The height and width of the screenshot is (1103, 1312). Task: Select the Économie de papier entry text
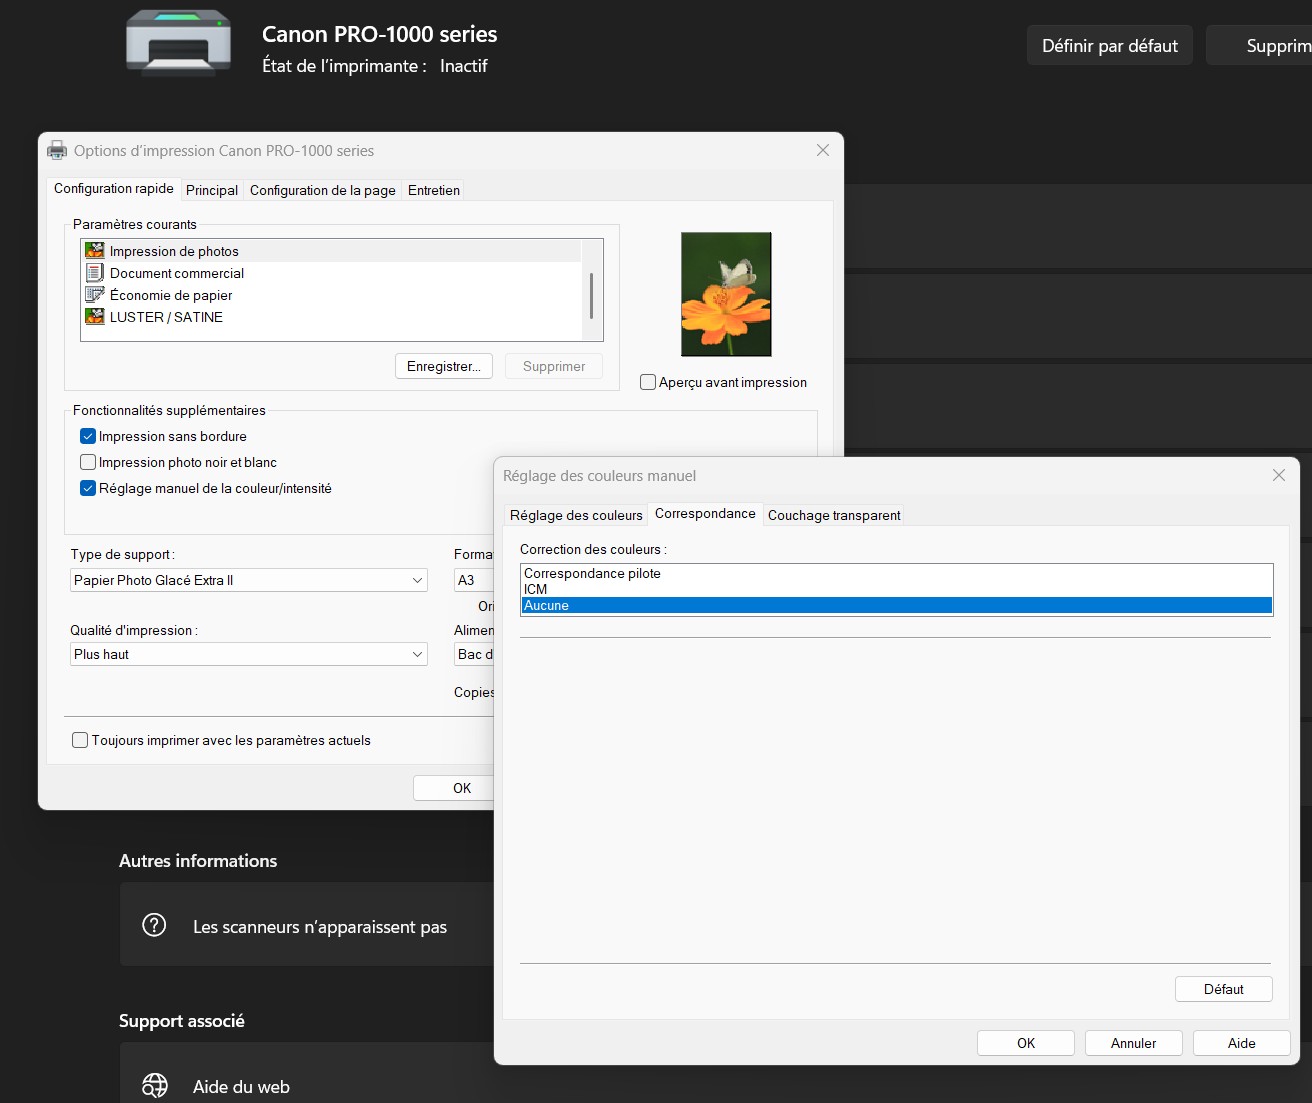[171, 295]
